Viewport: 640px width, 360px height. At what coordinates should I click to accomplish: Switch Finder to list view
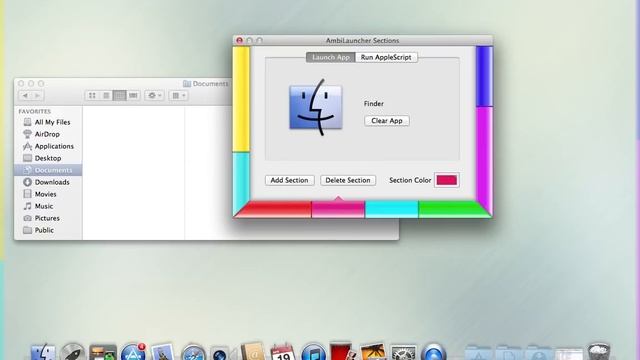(x=106, y=96)
